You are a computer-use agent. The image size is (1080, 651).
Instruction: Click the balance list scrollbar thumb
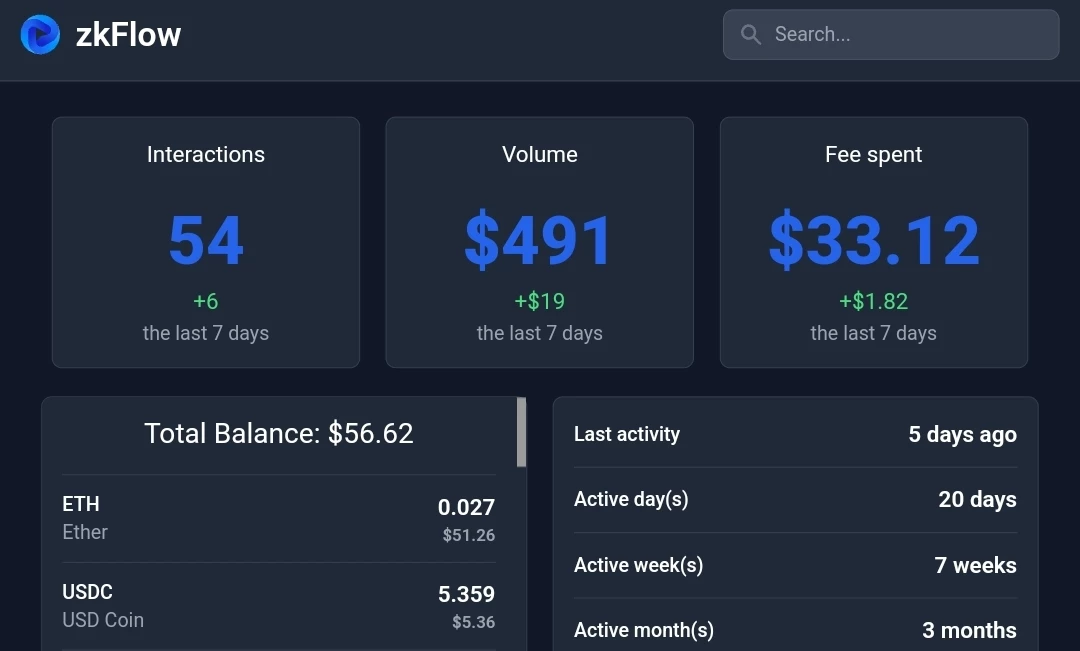(521, 432)
